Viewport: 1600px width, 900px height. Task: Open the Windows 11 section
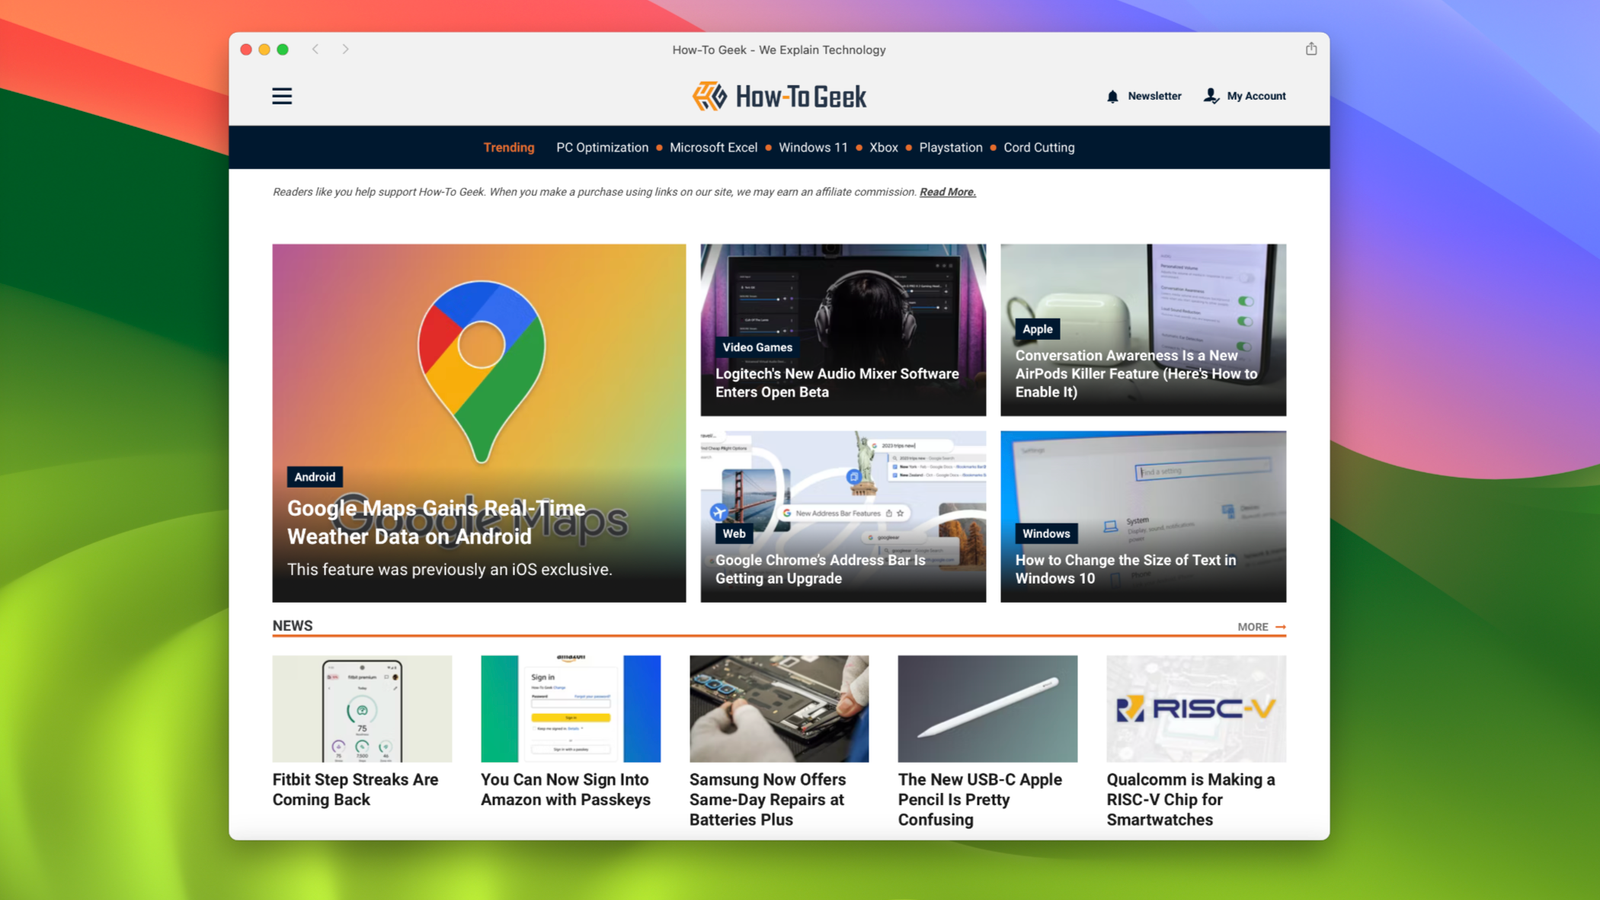813,147
